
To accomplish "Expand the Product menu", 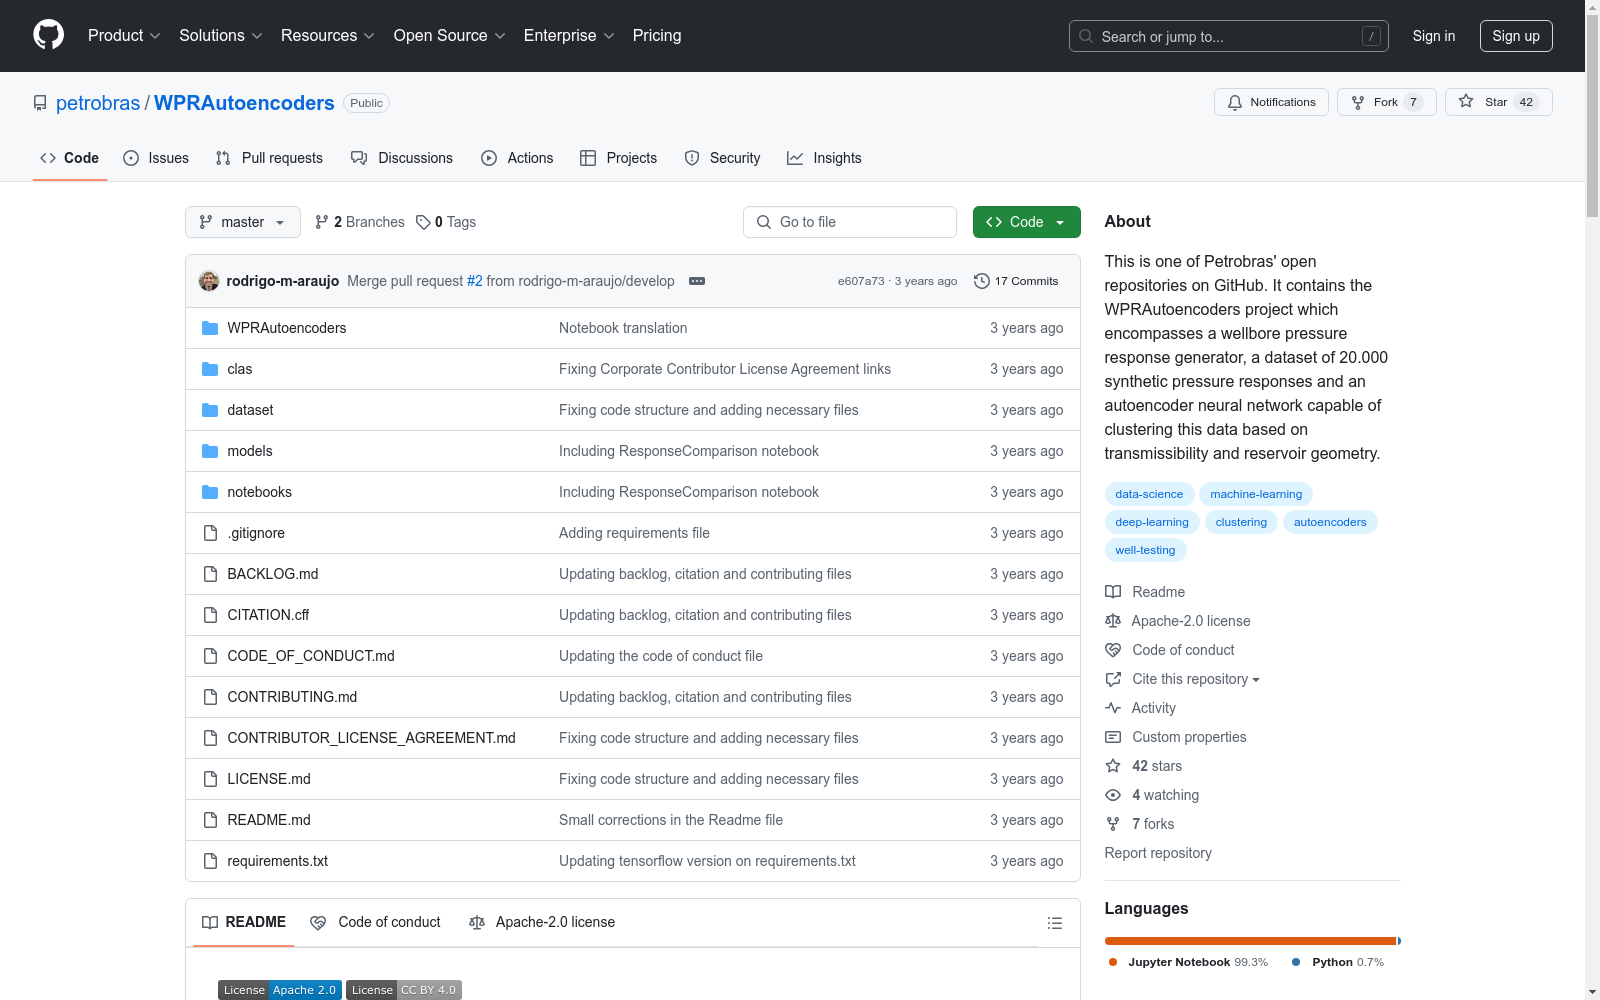I will coord(124,35).
